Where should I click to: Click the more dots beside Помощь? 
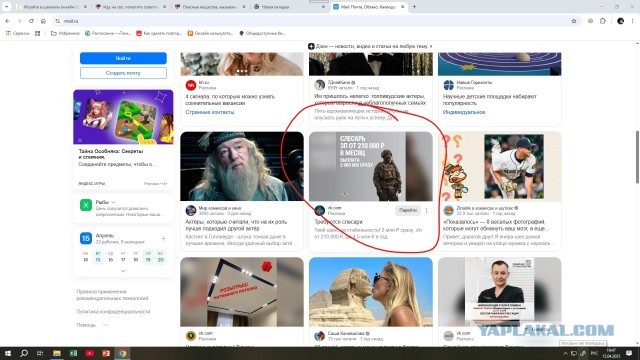click(106, 325)
